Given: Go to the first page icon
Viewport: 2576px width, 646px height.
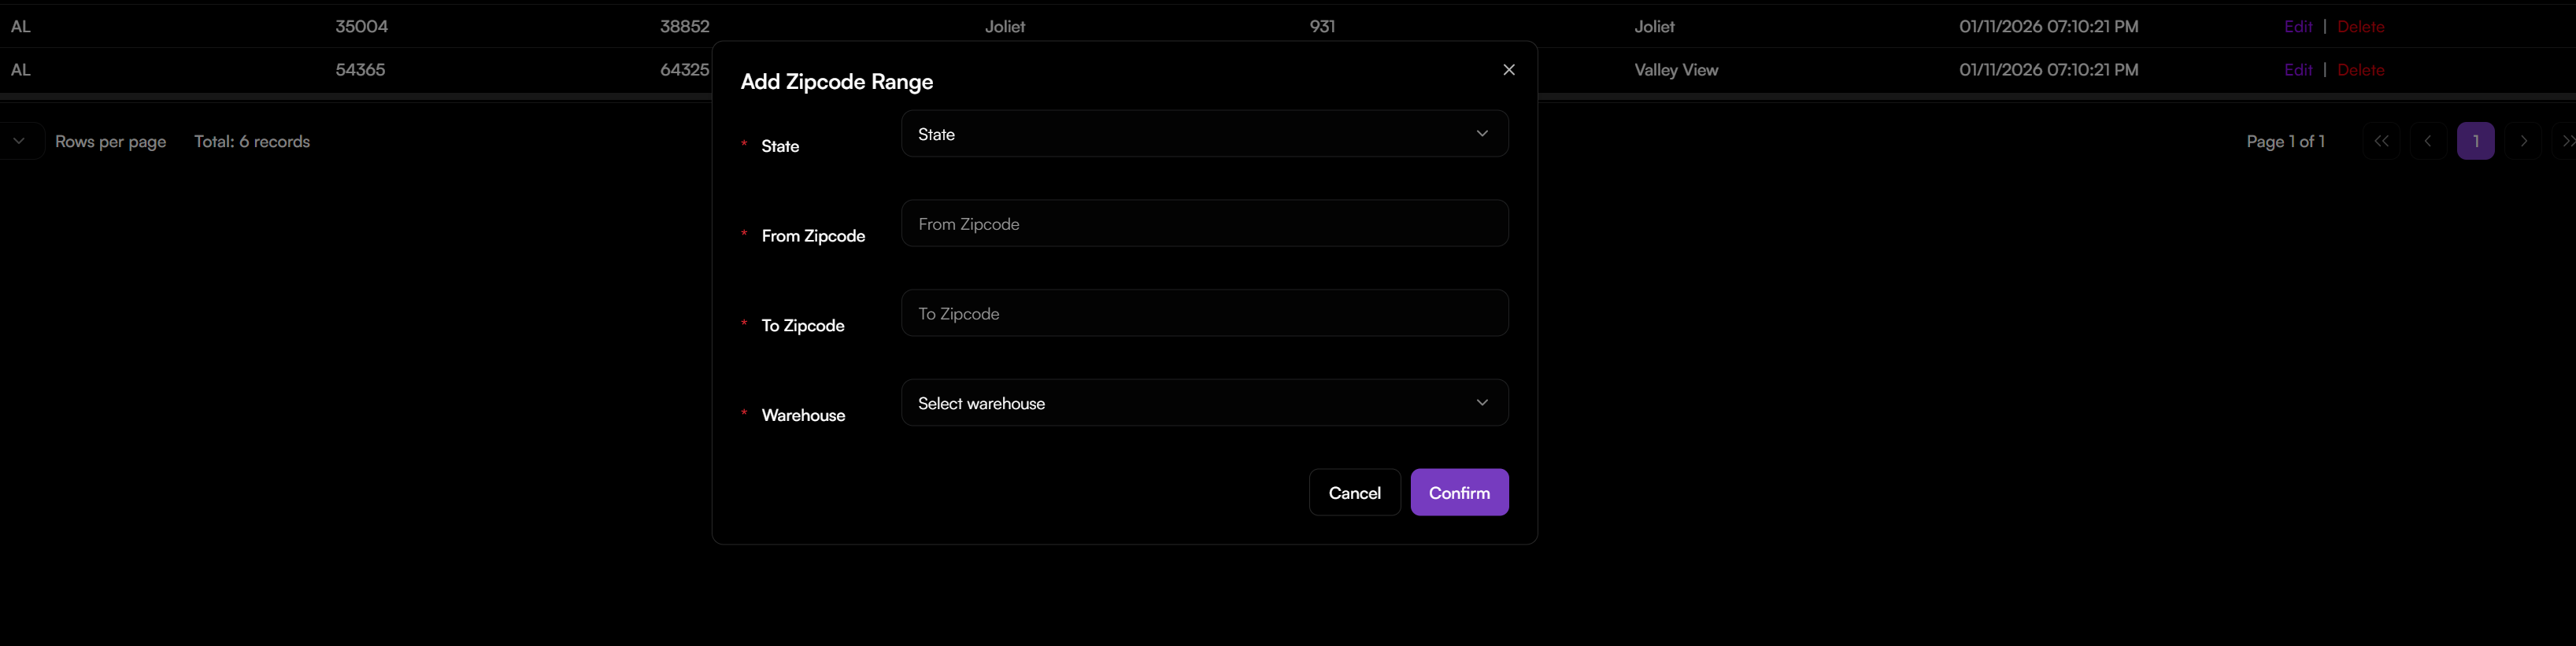Looking at the screenshot, I should pos(2381,141).
